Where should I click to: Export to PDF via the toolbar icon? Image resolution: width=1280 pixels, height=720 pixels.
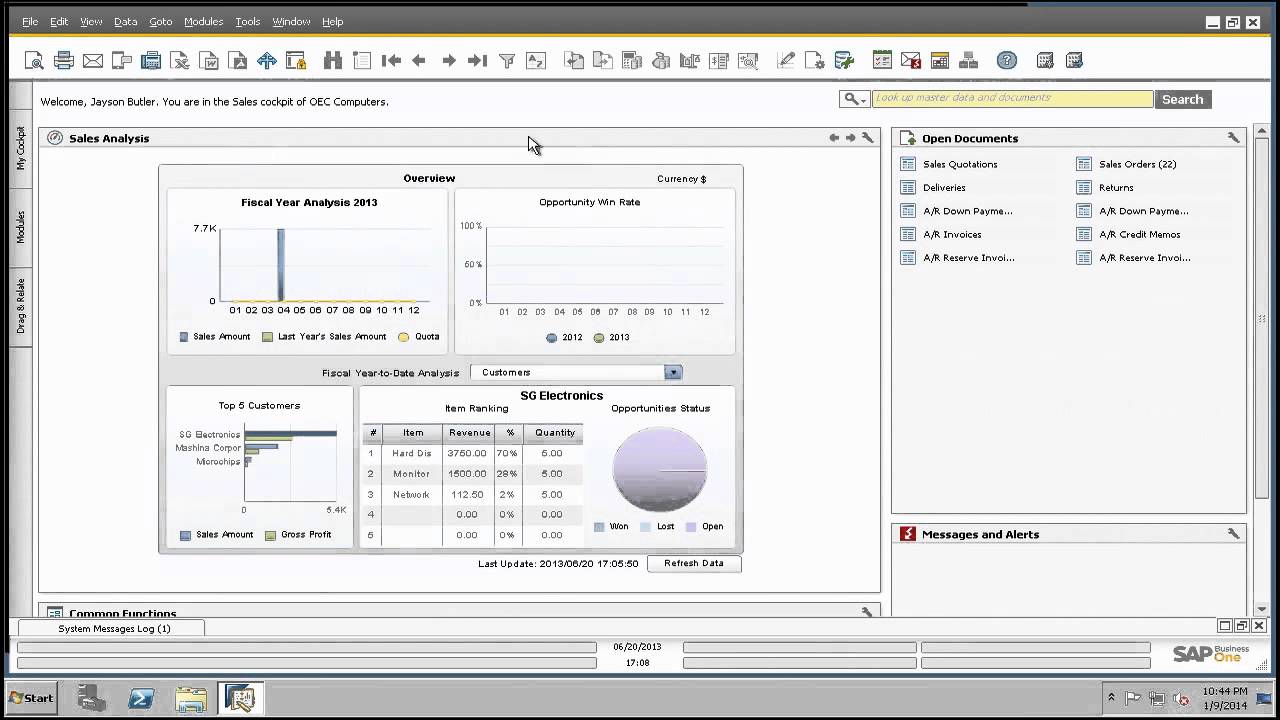[x=238, y=61]
